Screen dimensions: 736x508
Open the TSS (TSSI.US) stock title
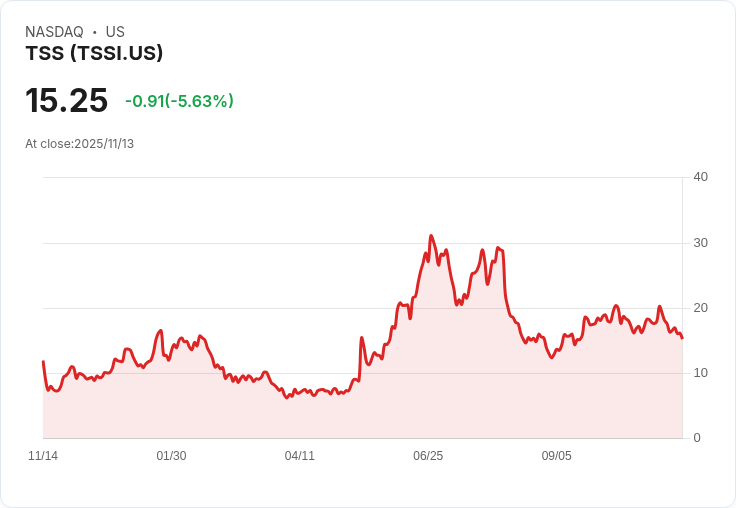[x=94, y=53]
